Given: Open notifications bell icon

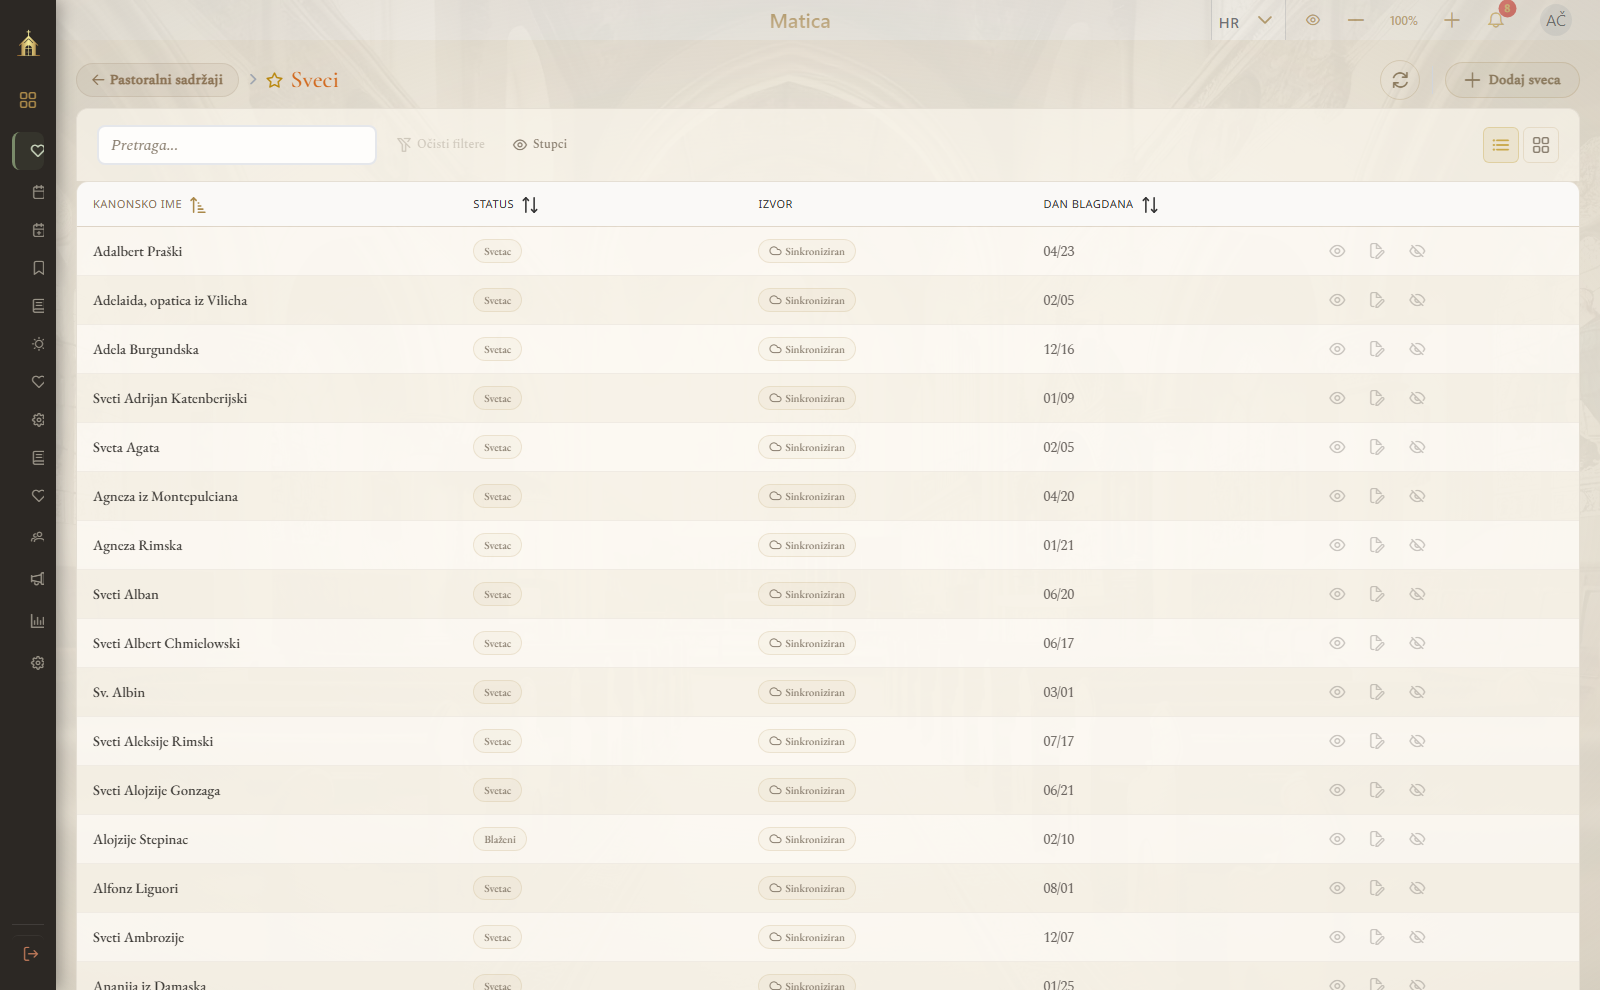Looking at the screenshot, I should click(1496, 20).
